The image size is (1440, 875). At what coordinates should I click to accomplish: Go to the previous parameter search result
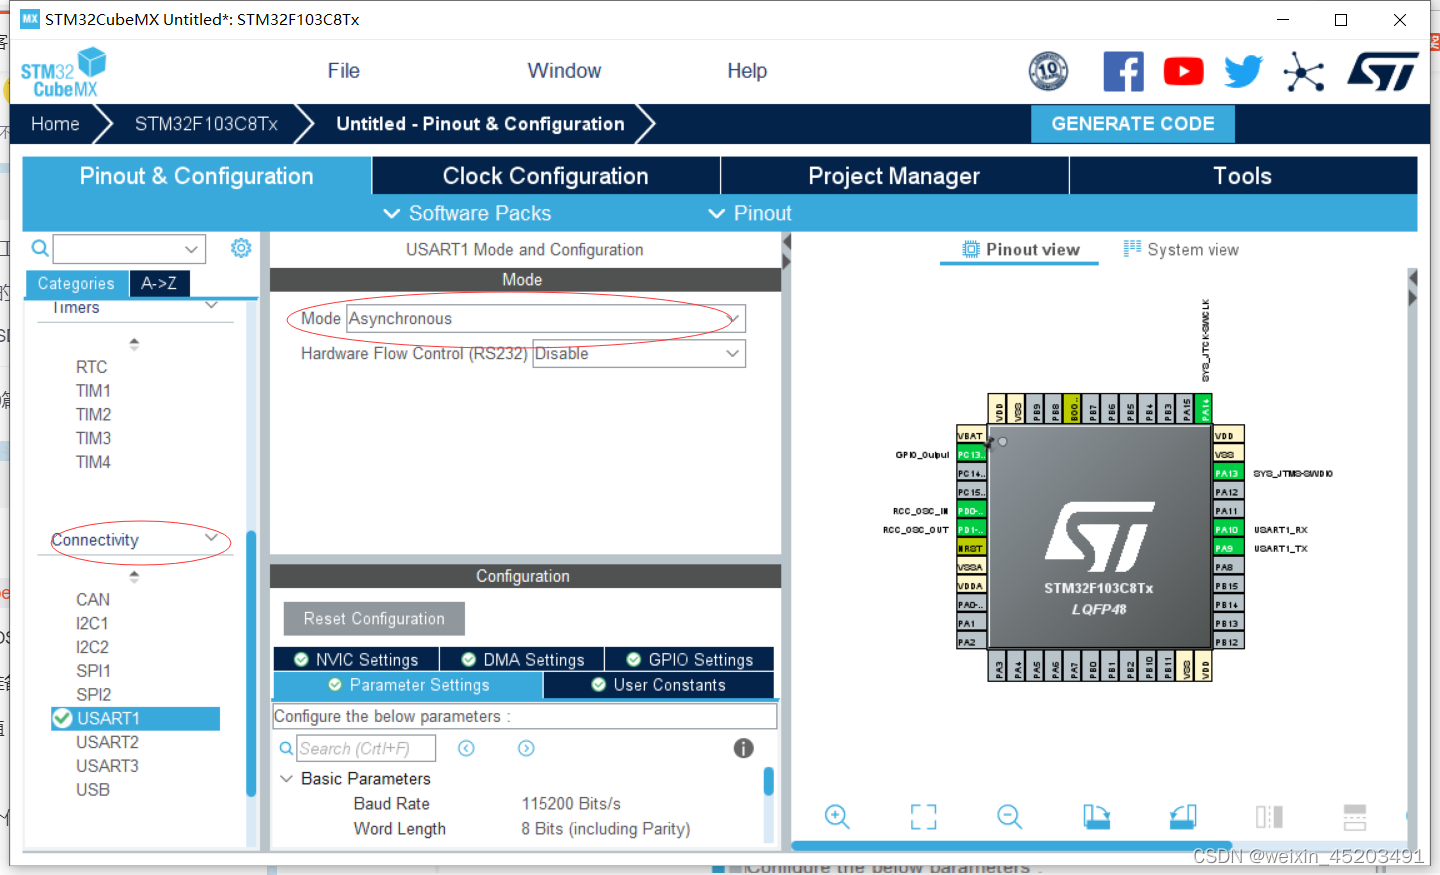tap(466, 748)
